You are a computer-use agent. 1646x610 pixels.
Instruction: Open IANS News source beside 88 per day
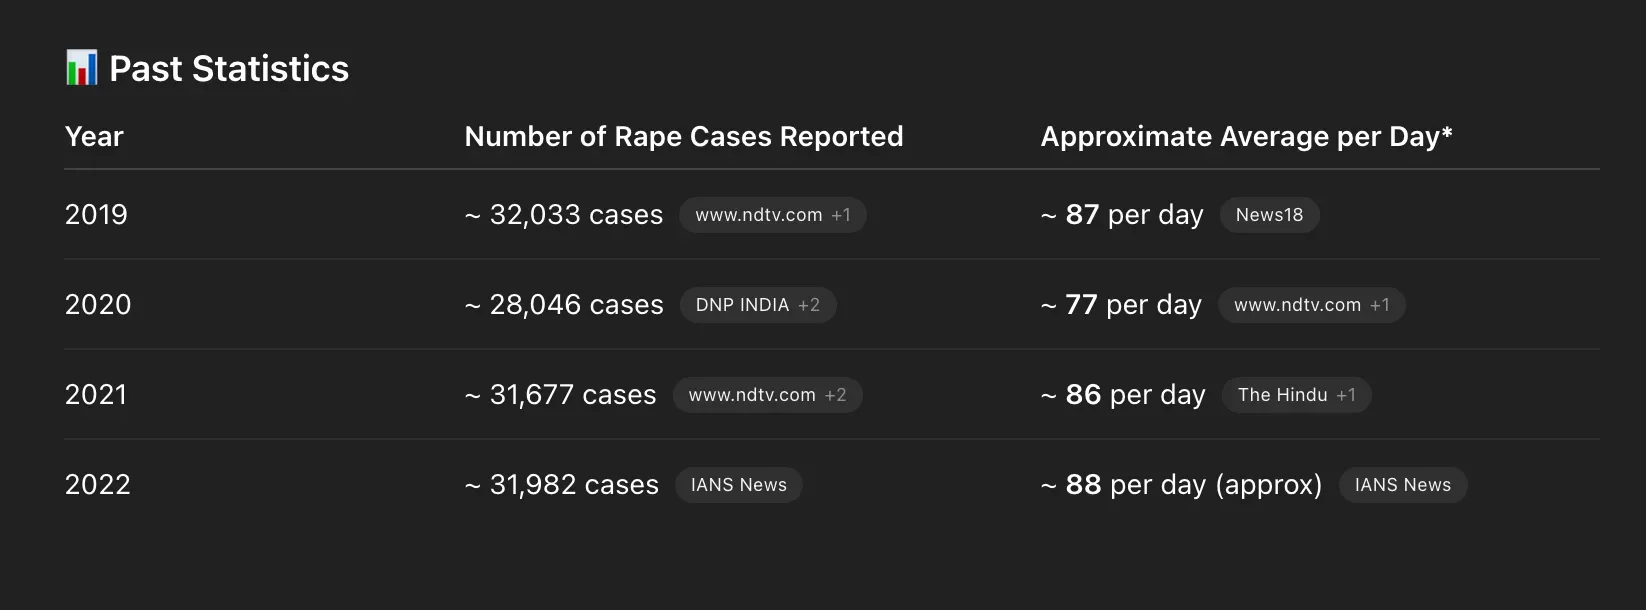click(1402, 485)
